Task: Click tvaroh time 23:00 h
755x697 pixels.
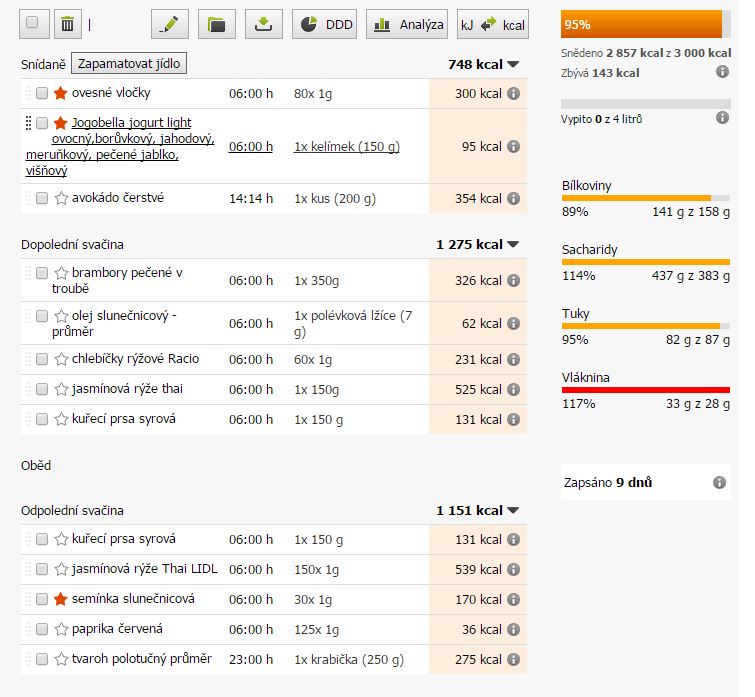Action: click(251, 659)
